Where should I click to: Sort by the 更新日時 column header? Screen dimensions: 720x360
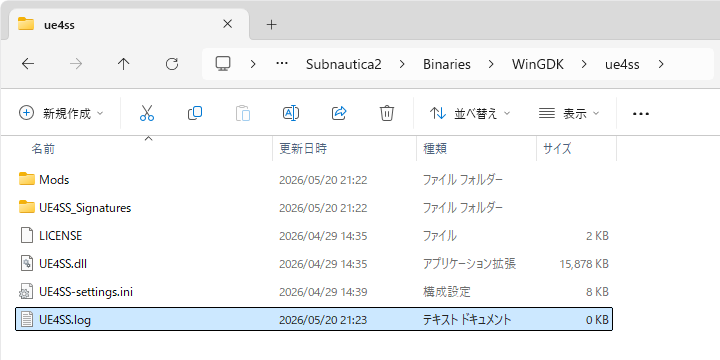click(303, 149)
